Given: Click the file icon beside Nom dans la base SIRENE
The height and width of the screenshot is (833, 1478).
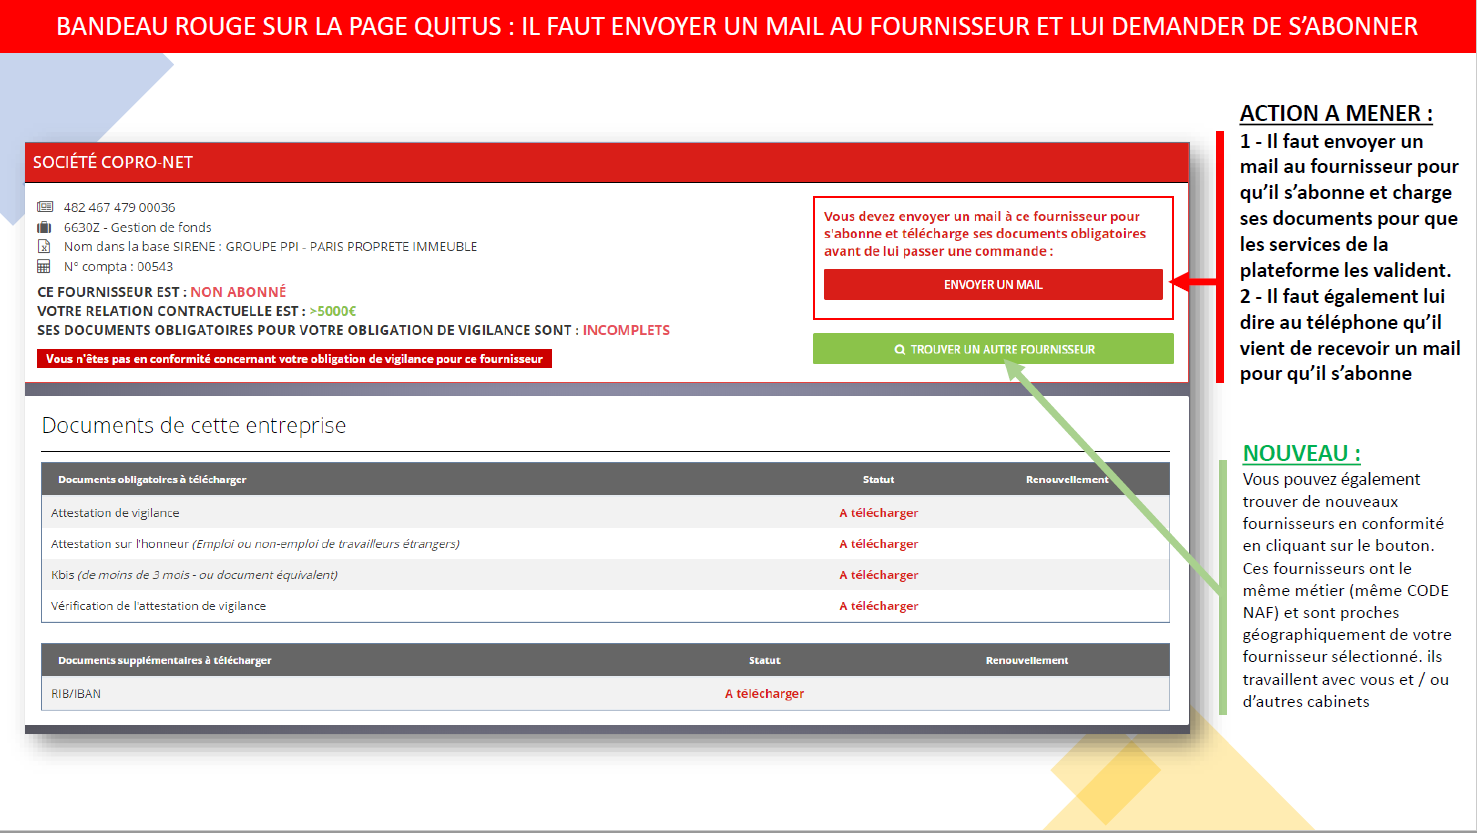Looking at the screenshot, I should pos(44,246).
